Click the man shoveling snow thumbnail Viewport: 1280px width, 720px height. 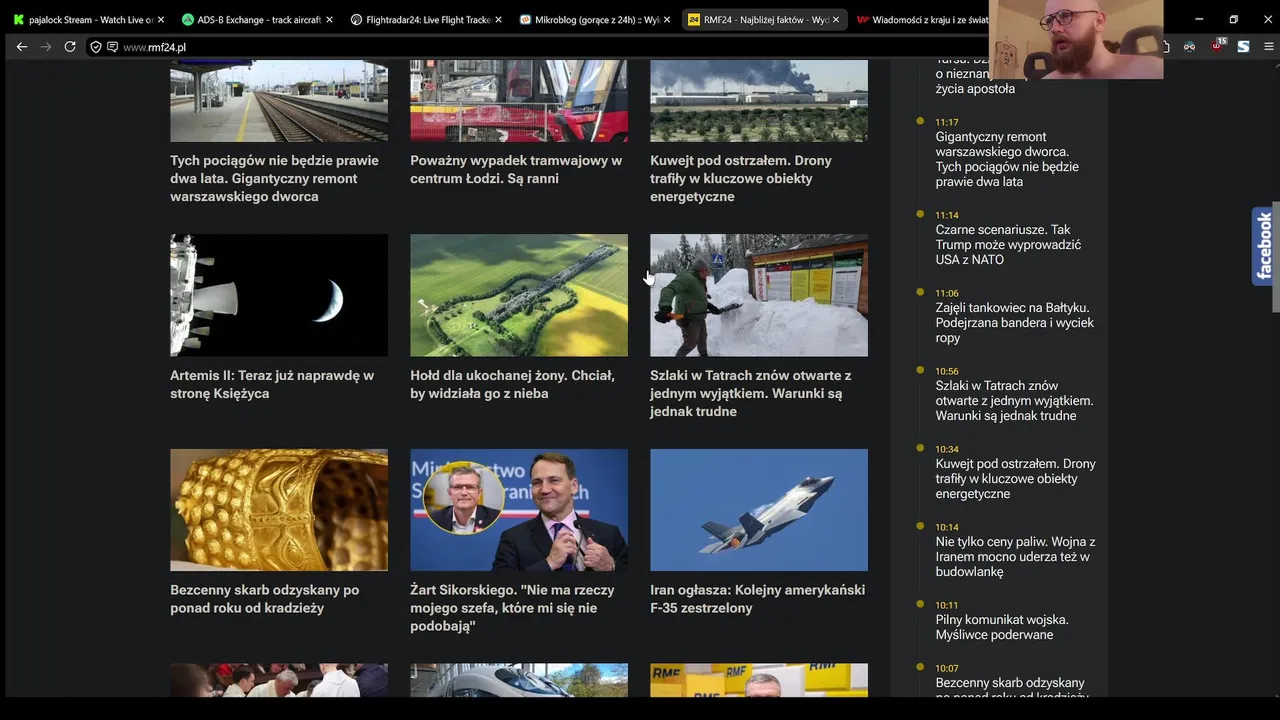tap(759, 295)
